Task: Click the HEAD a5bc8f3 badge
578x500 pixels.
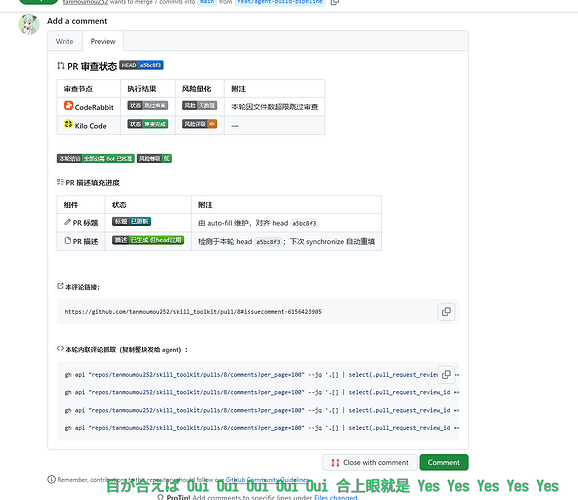Action: point(142,65)
